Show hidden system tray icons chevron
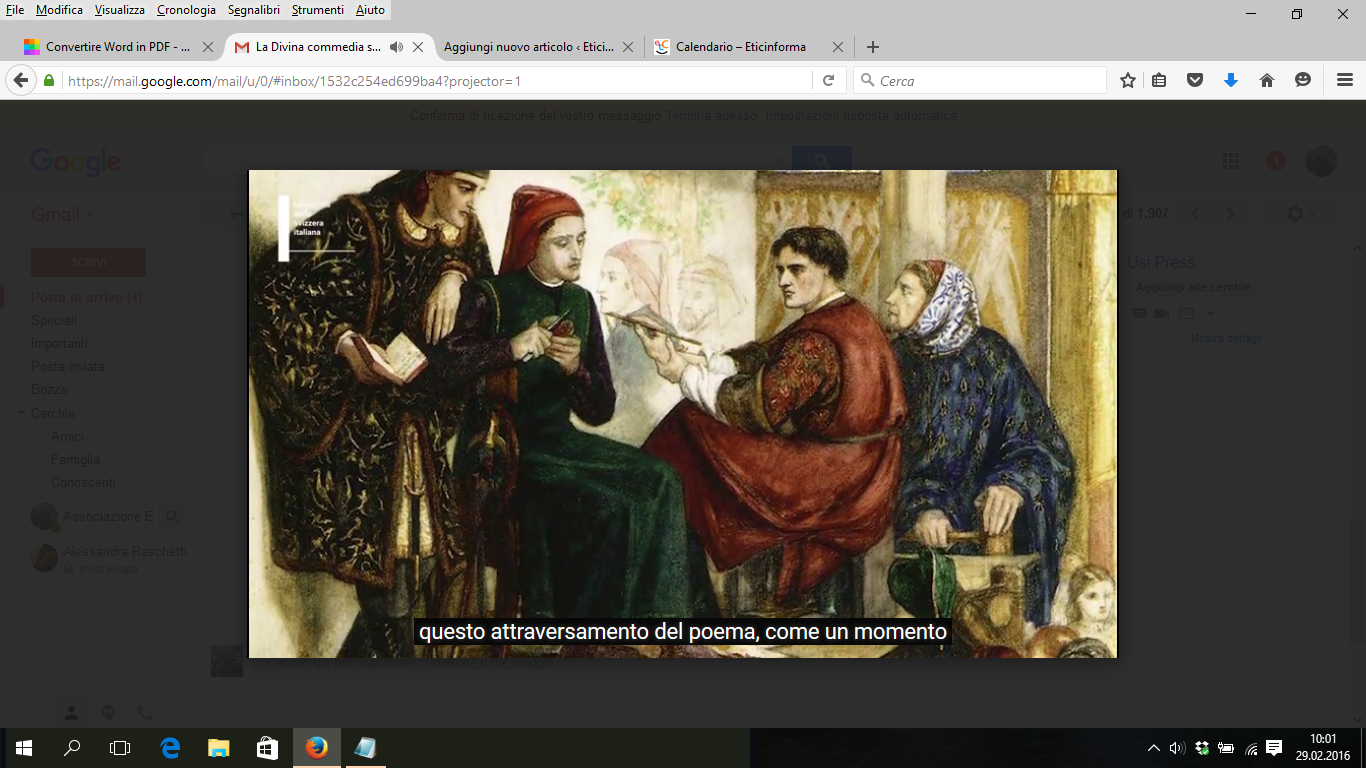 click(x=1154, y=748)
